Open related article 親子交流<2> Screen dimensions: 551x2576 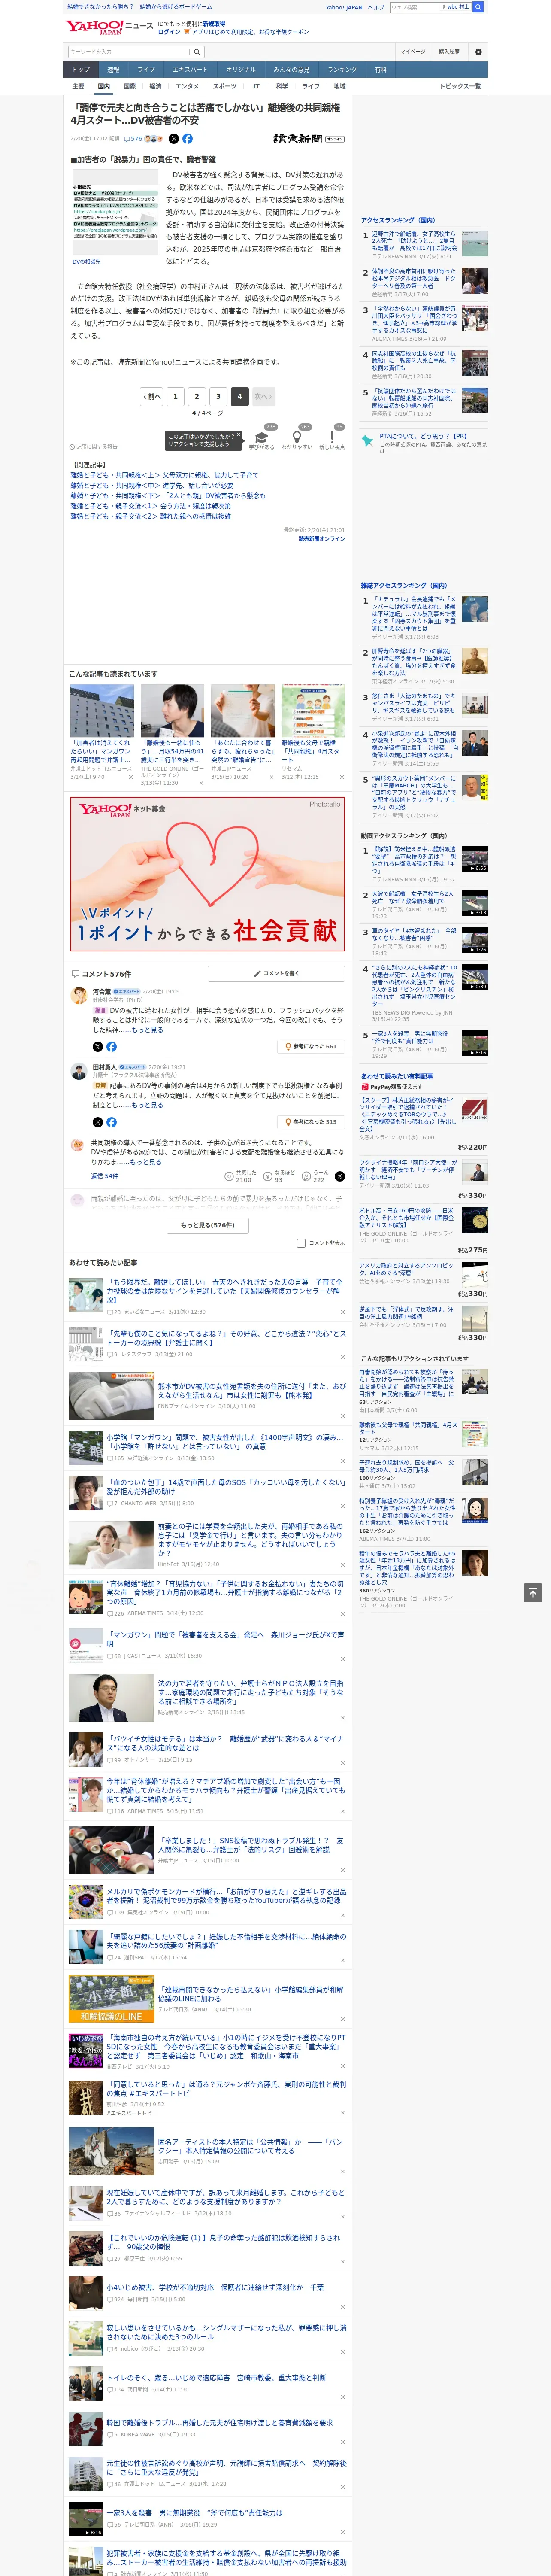150,516
